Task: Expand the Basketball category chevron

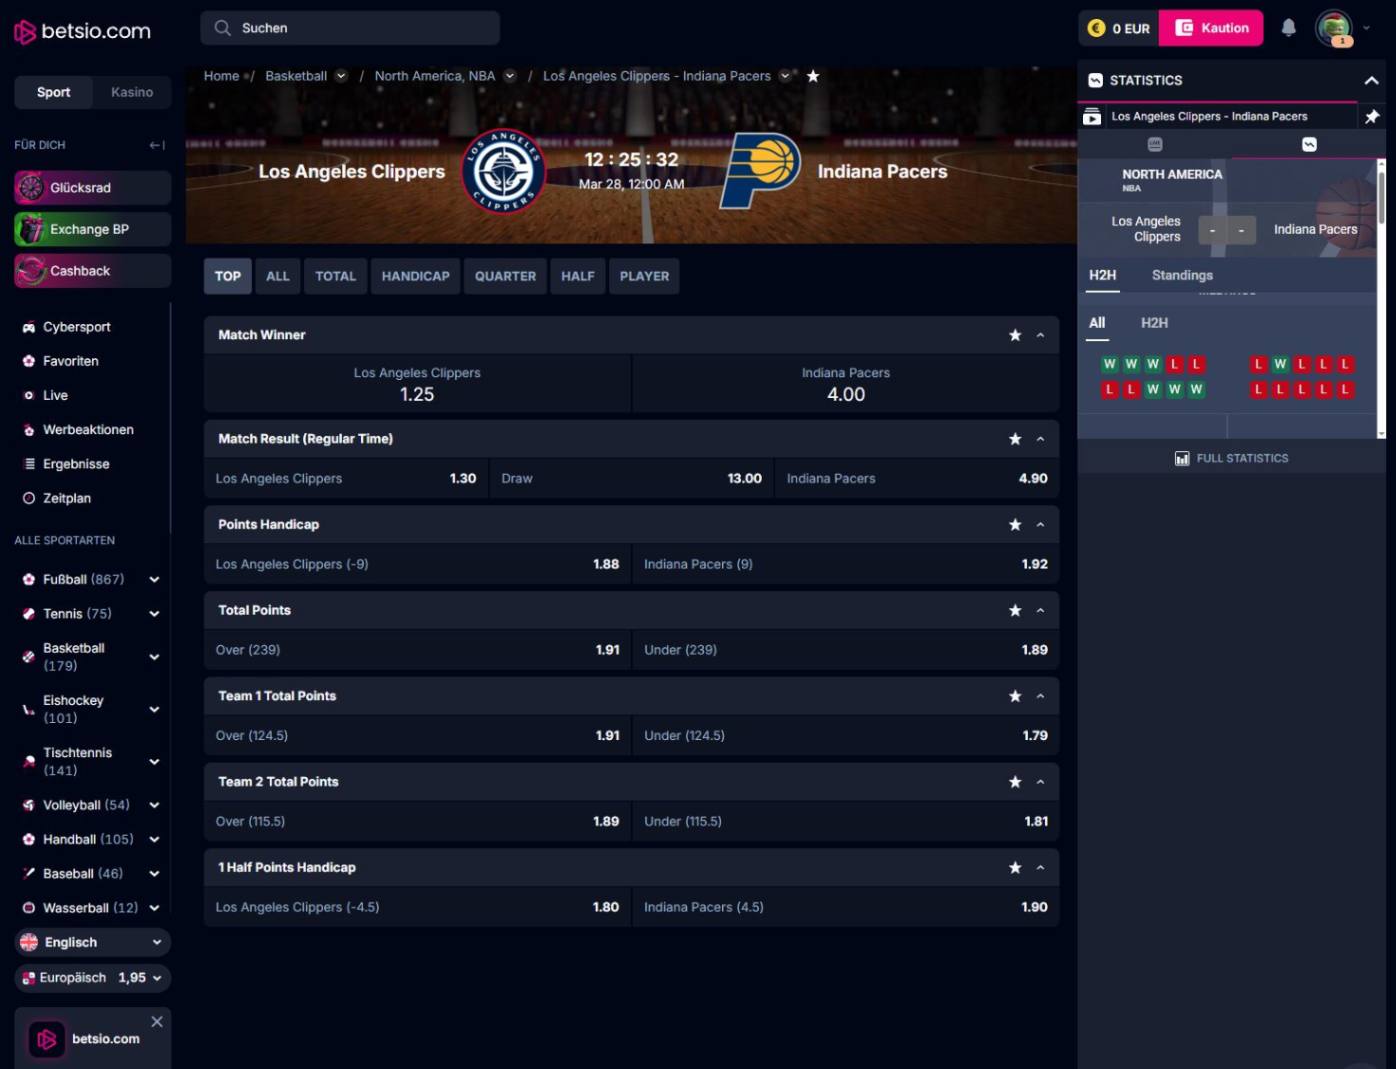Action: click(154, 656)
